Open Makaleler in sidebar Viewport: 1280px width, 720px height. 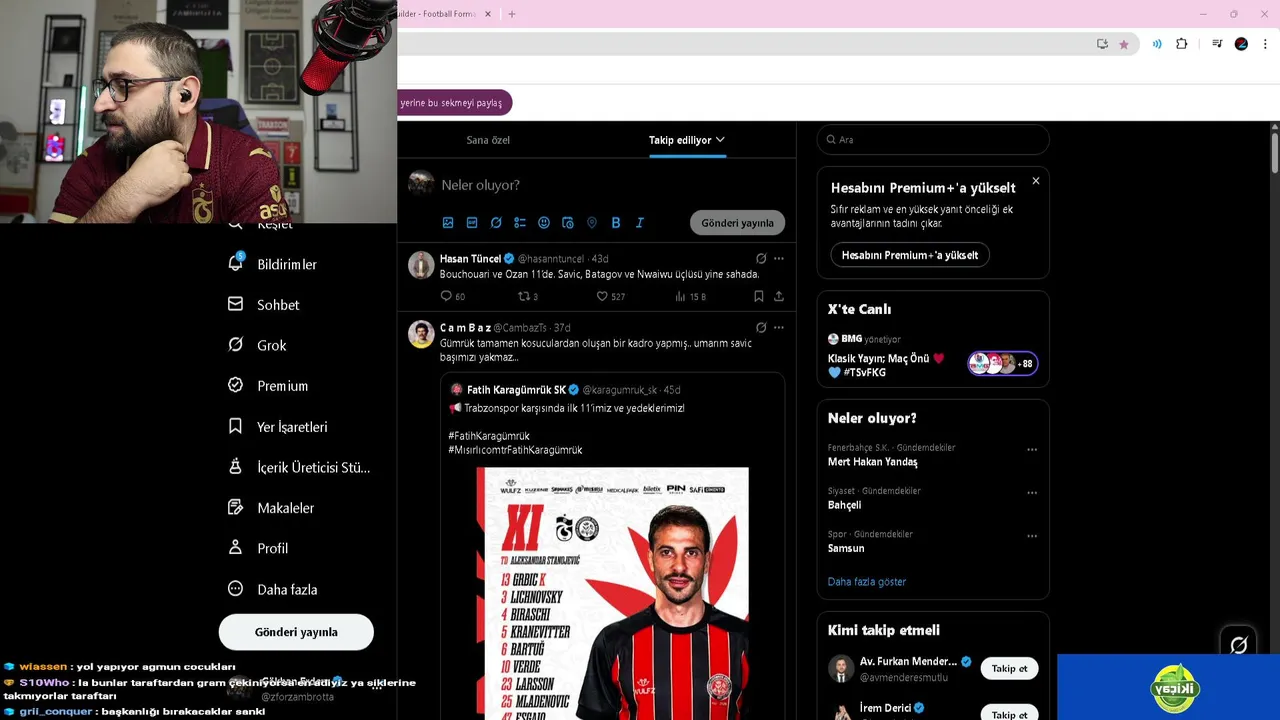click(x=271, y=508)
